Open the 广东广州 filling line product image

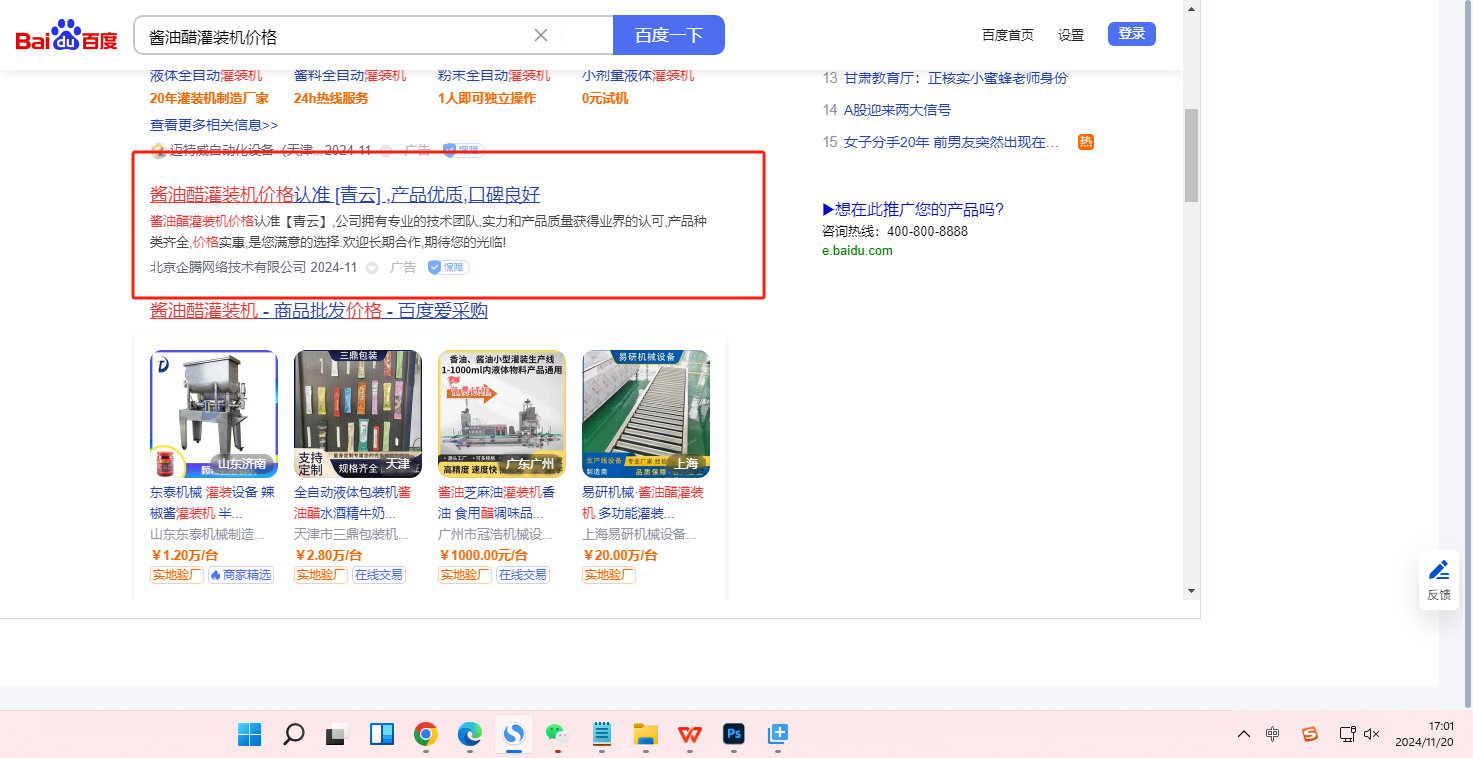[502, 414]
